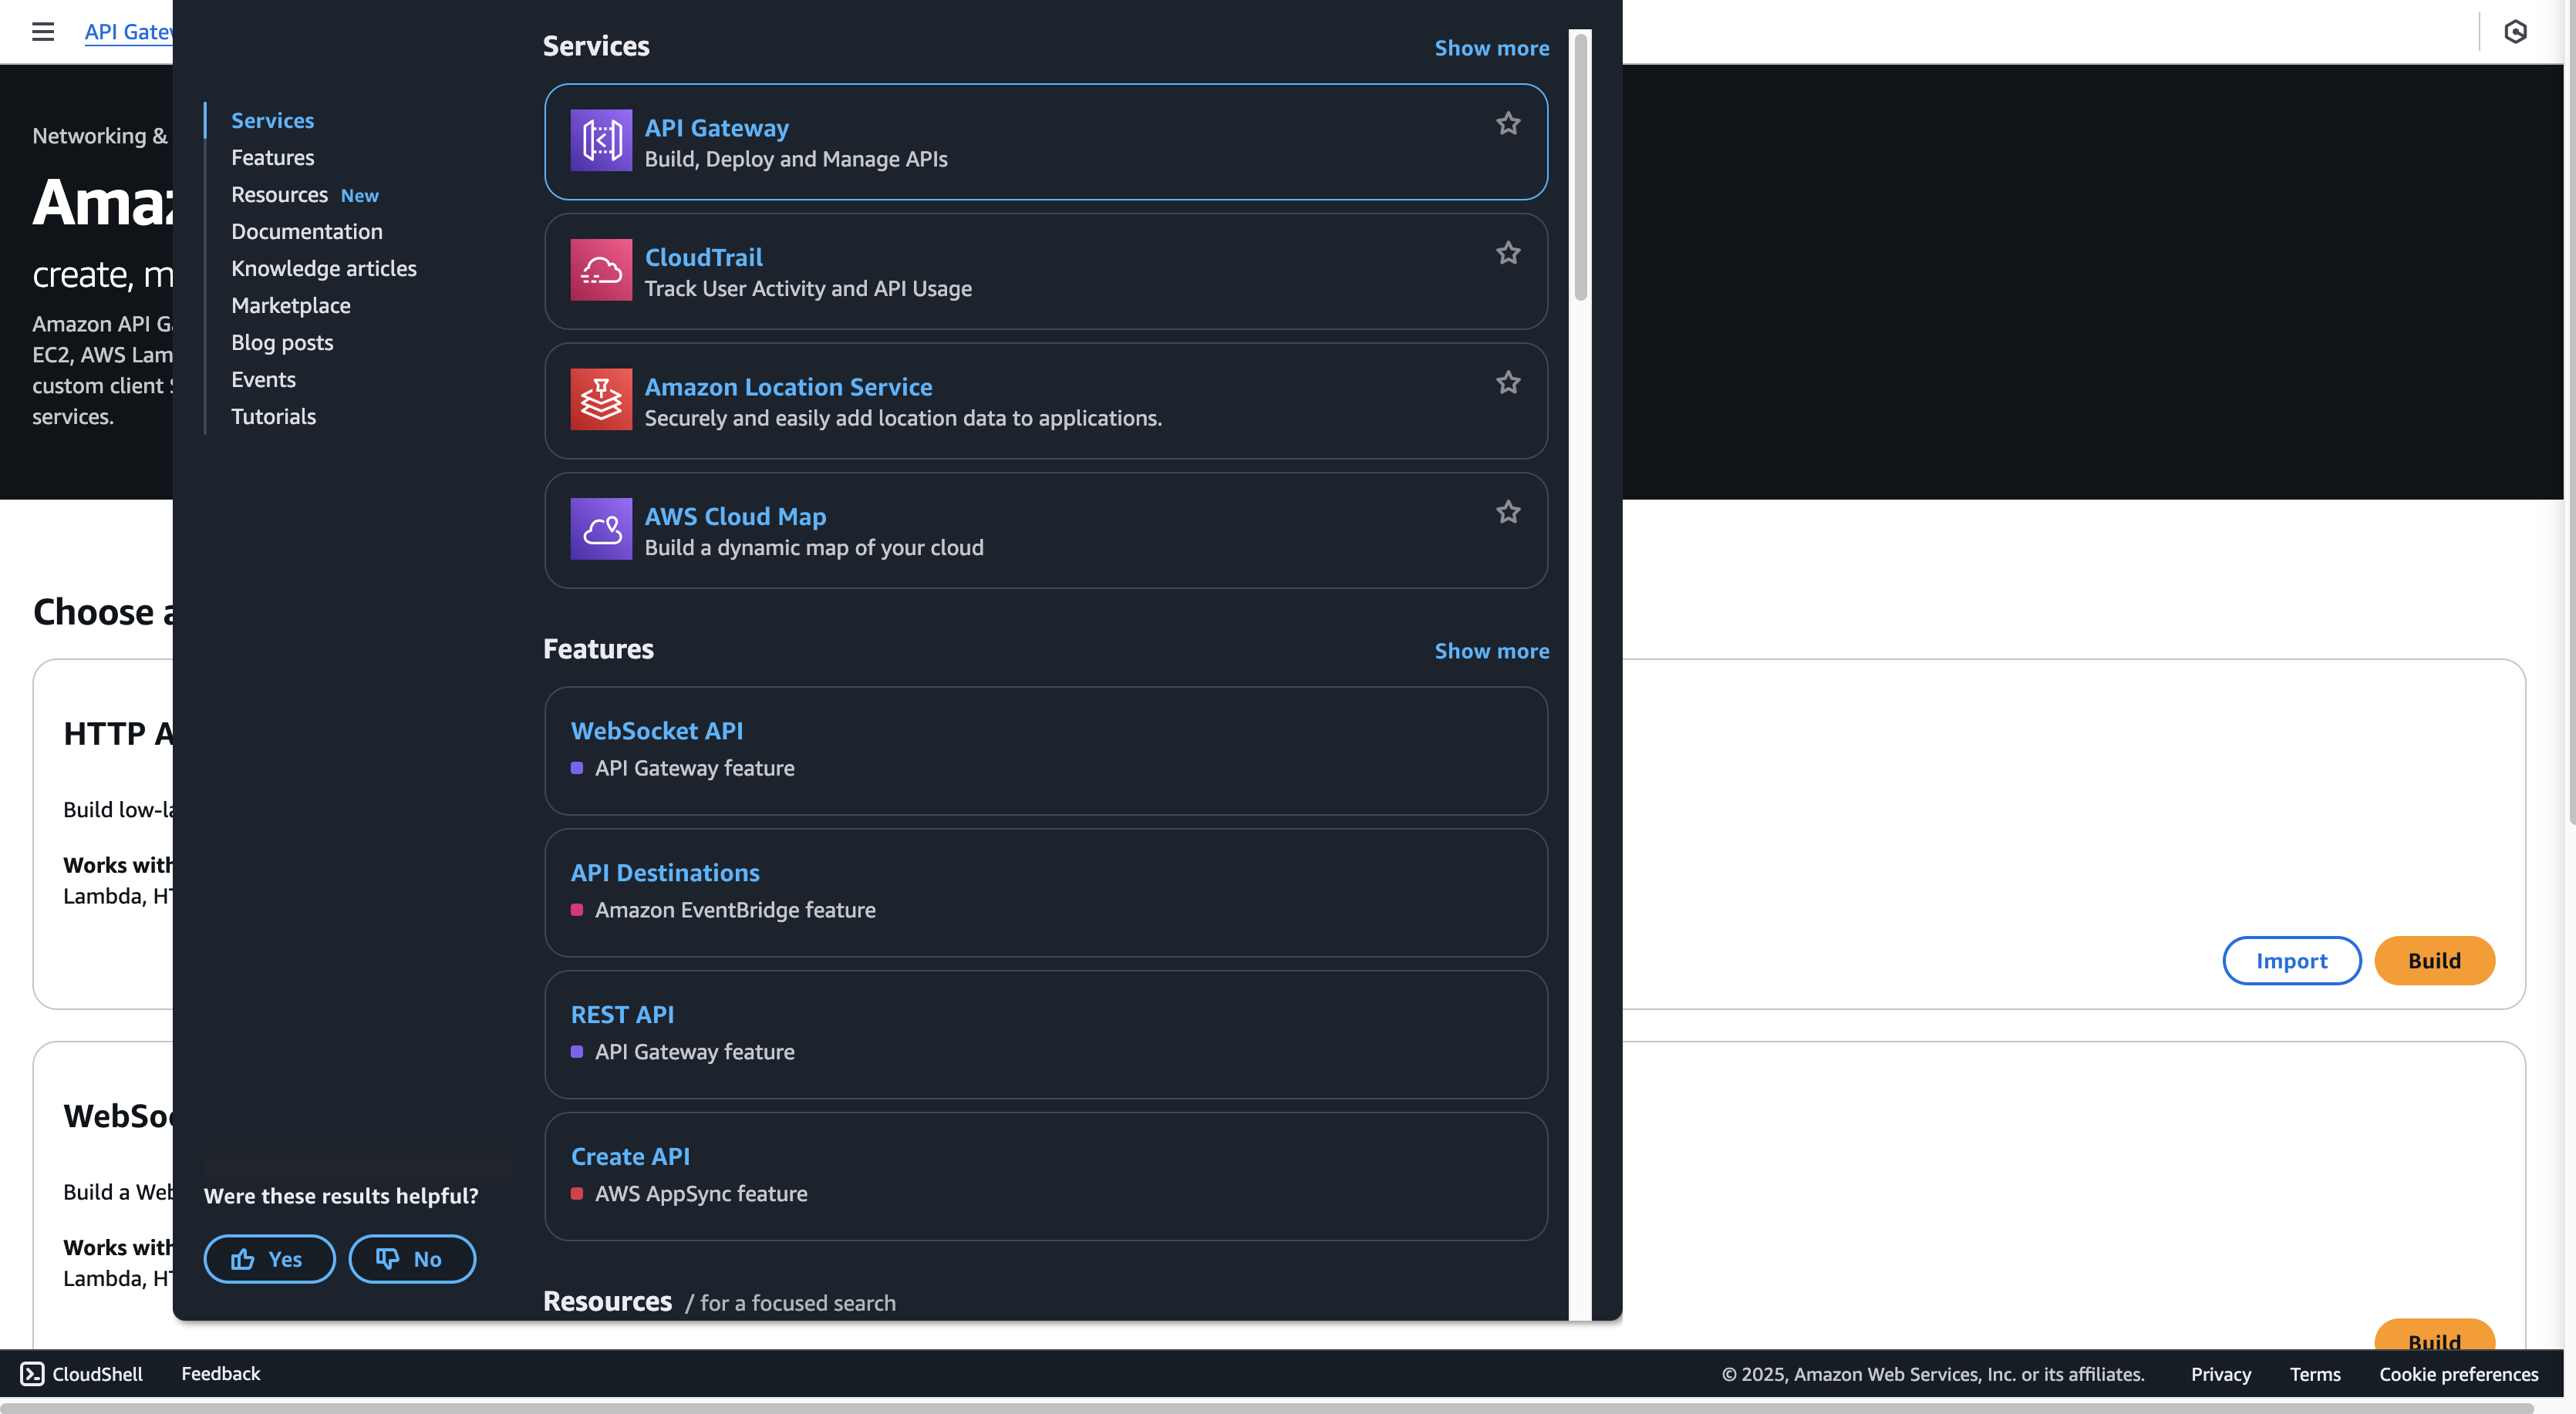The width and height of the screenshot is (2576, 1414).
Task: Open the REST API feature
Action: [622, 1015]
